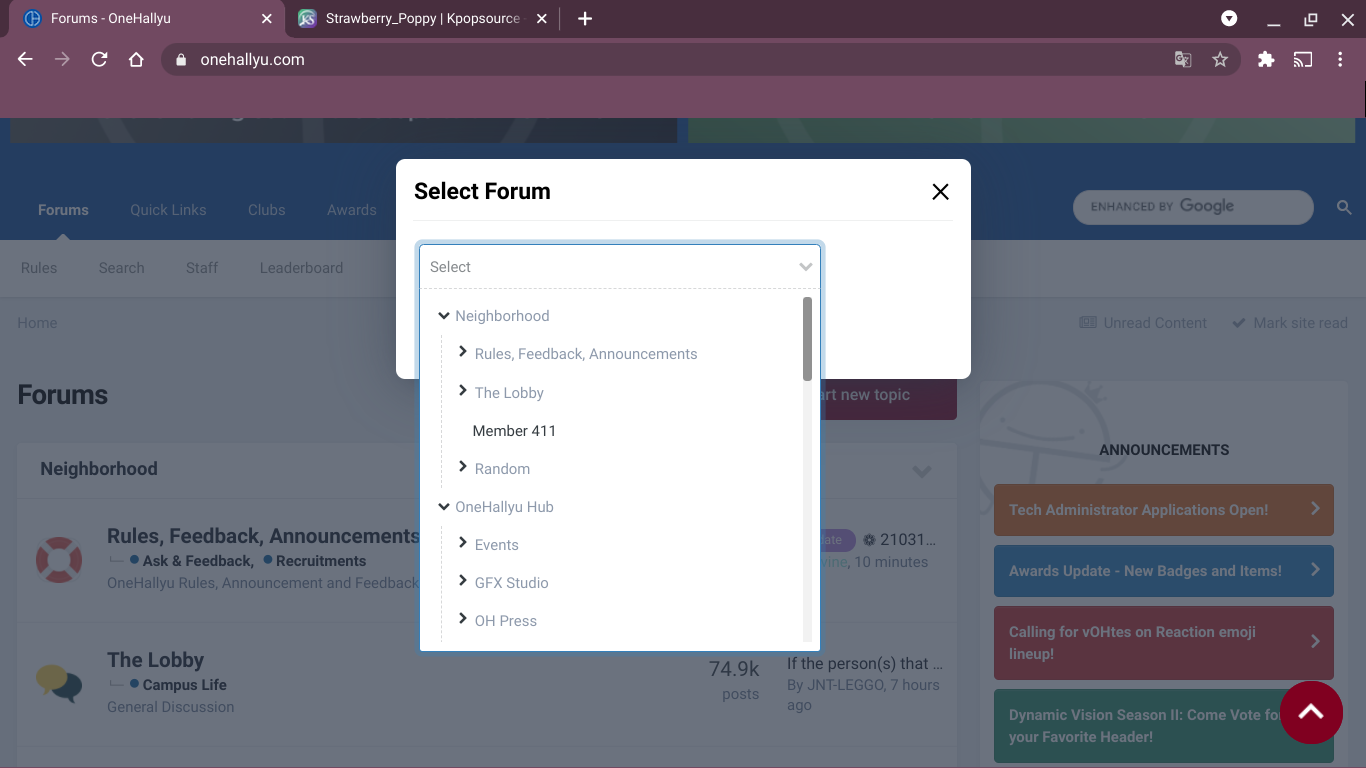Open Rules, Feedback, Announcements forum
This screenshot has height=768, width=1366.
click(263, 537)
